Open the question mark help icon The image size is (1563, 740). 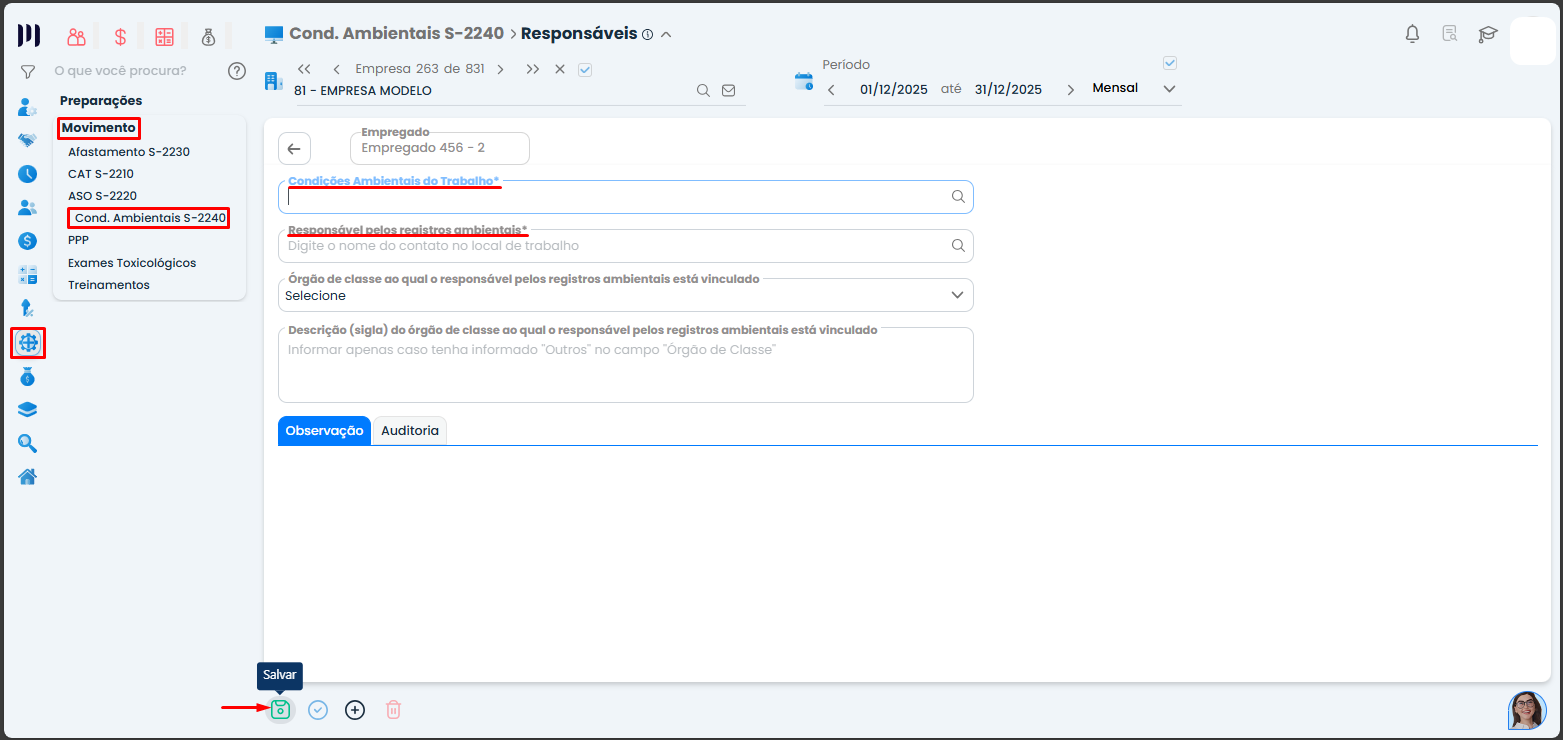tap(237, 71)
